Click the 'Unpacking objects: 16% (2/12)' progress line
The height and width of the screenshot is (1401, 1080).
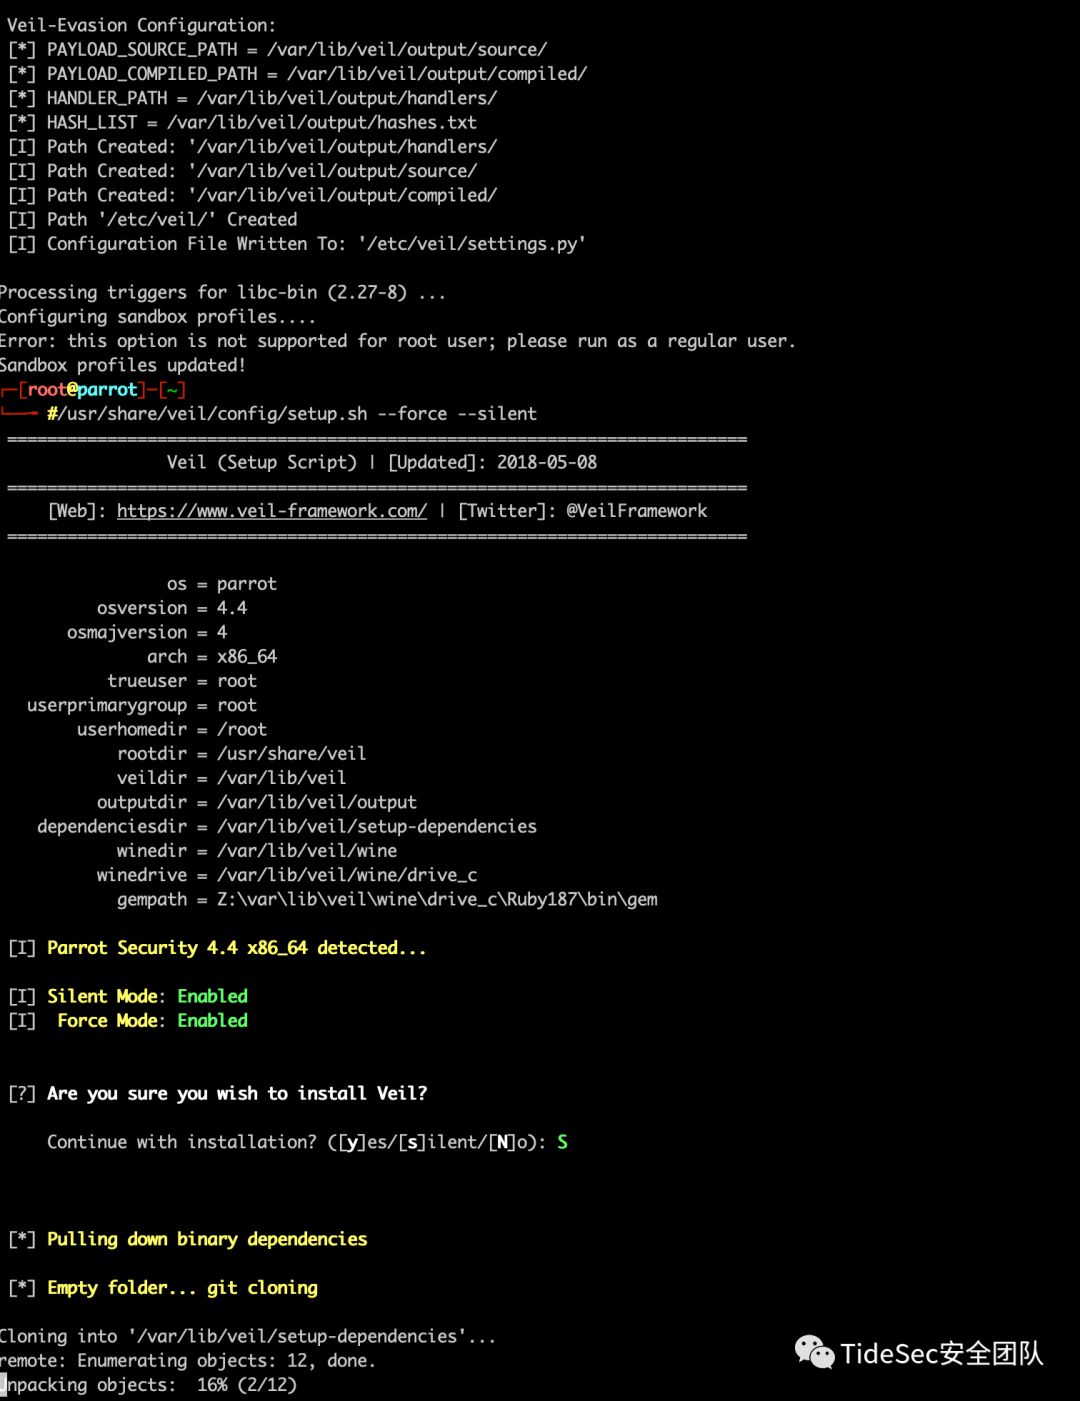149,1386
